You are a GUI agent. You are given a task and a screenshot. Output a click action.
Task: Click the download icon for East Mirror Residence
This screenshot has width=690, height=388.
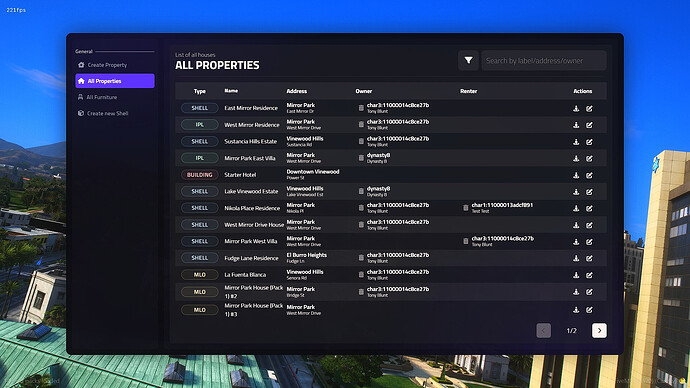click(576, 108)
